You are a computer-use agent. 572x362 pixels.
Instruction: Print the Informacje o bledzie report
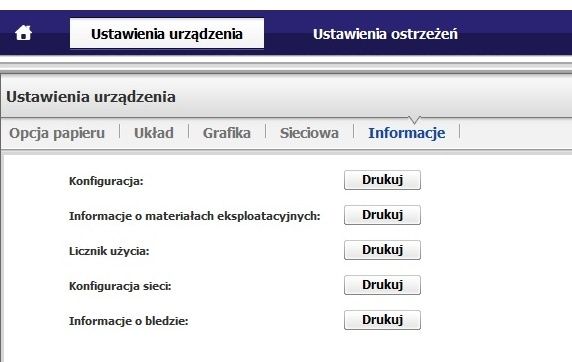[382, 320]
